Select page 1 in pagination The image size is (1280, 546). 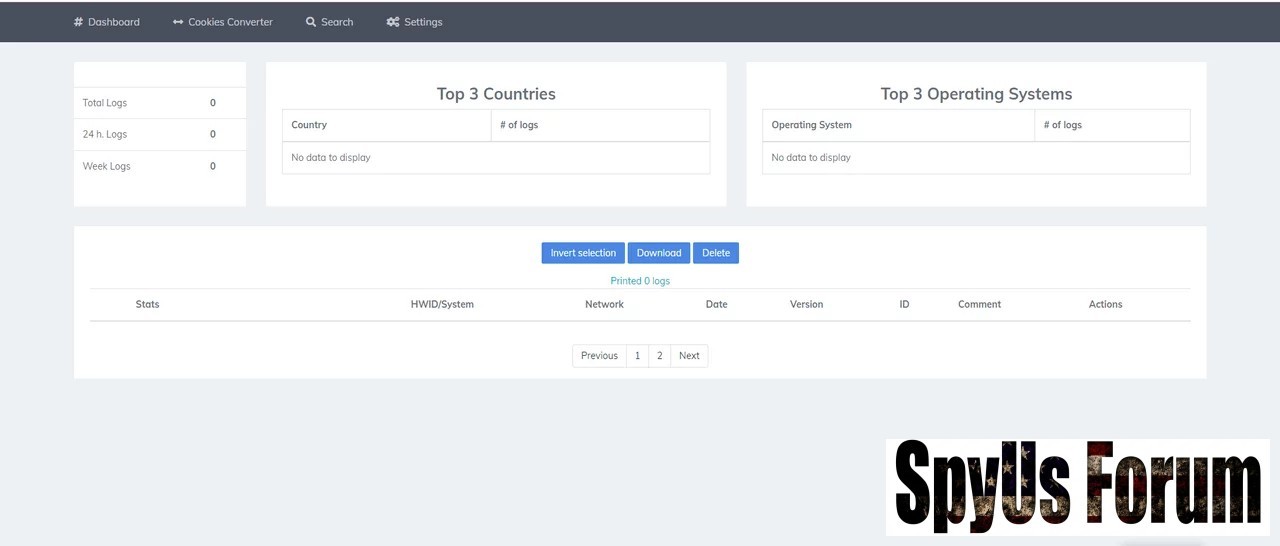(637, 356)
